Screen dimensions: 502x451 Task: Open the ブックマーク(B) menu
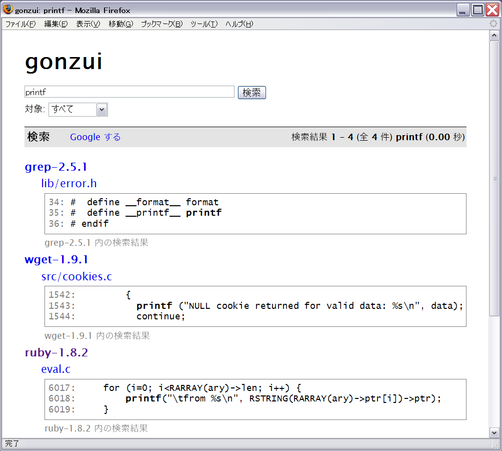click(x=162, y=24)
